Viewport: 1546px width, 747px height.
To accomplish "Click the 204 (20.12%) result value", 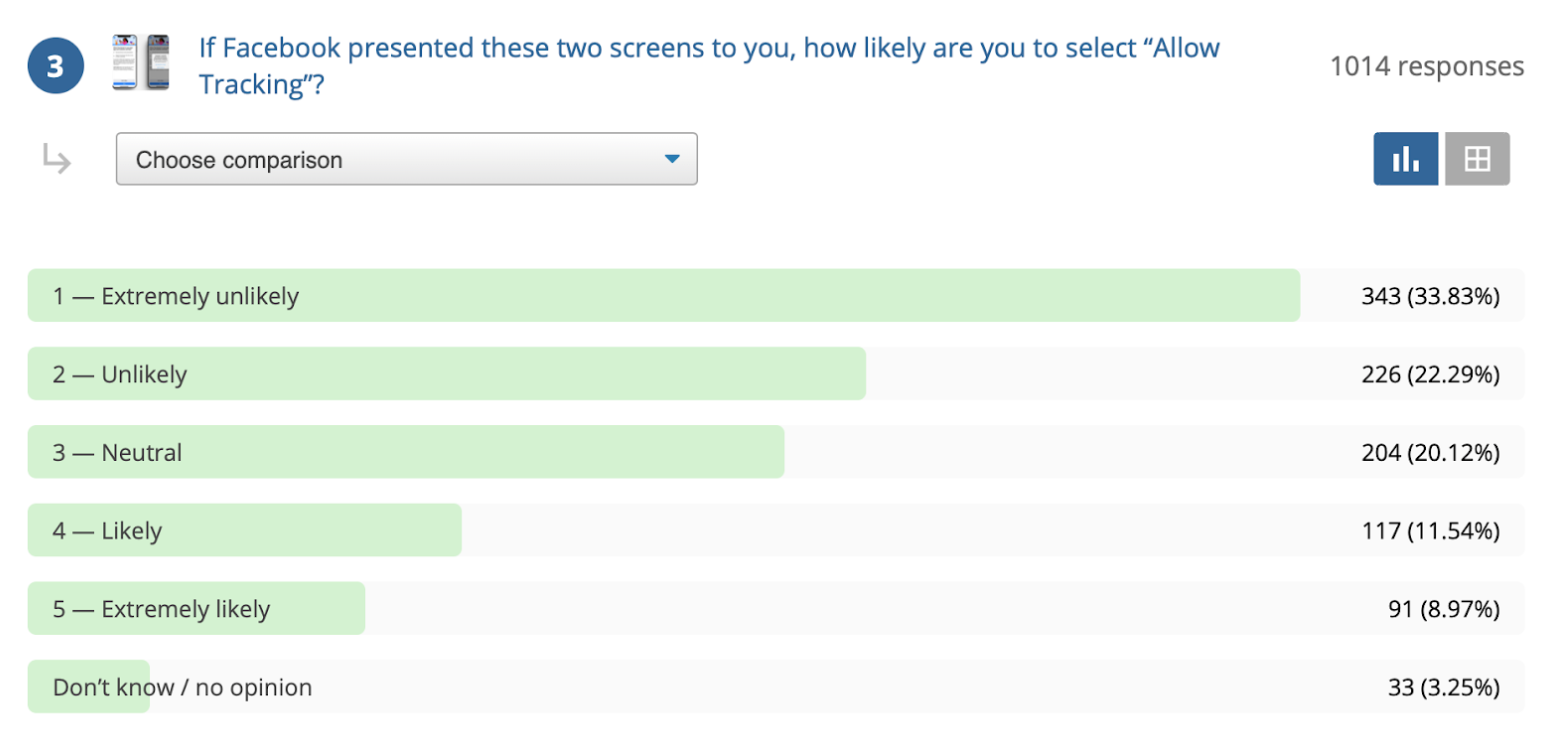I will (1430, 452).
